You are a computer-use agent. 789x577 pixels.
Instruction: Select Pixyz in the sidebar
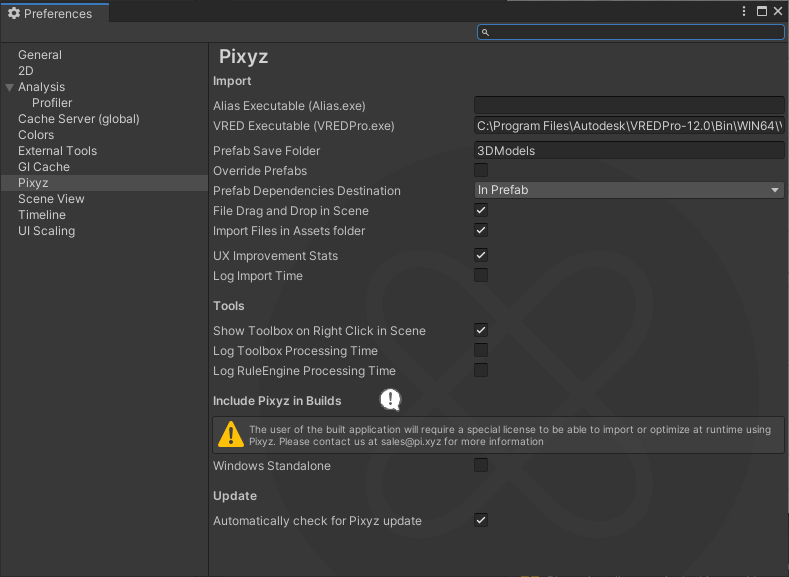[104, 183]
